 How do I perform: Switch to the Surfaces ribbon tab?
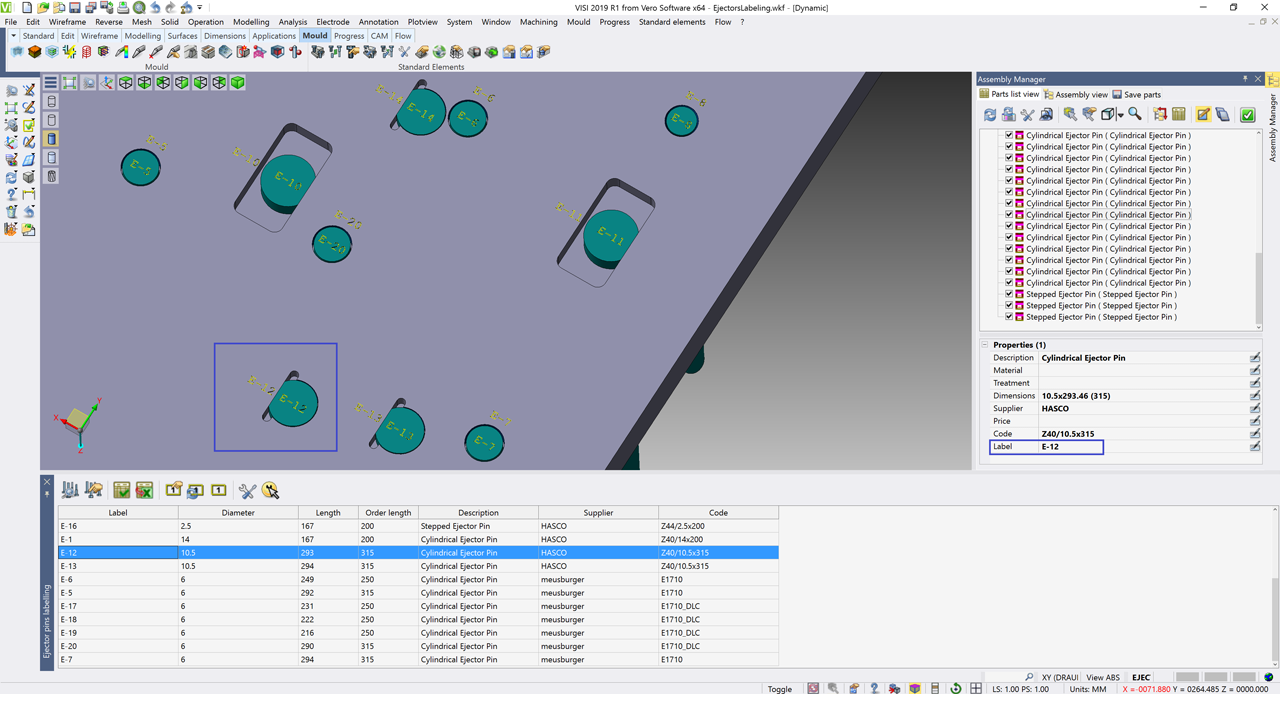point(182,36)
